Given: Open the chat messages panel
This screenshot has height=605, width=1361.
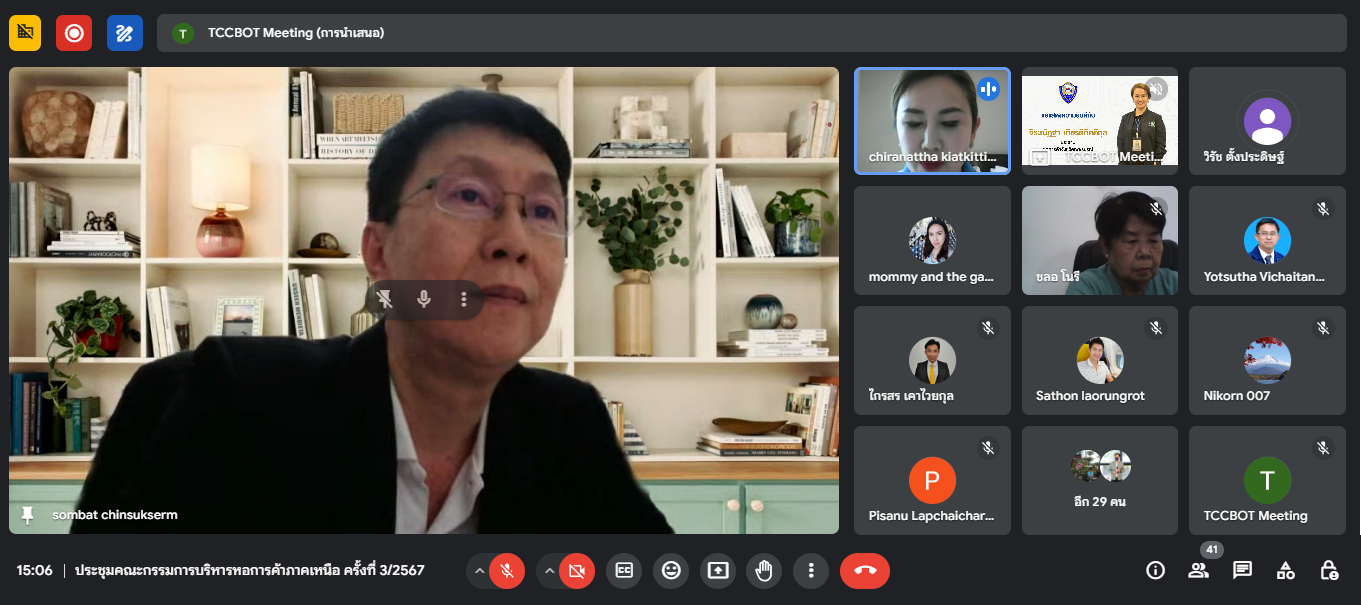Looking at the screenshot, I should pos(1242,571).
